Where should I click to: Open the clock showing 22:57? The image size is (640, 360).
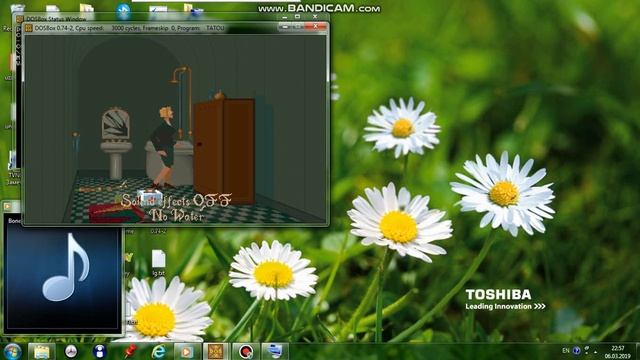click(618, 352)
